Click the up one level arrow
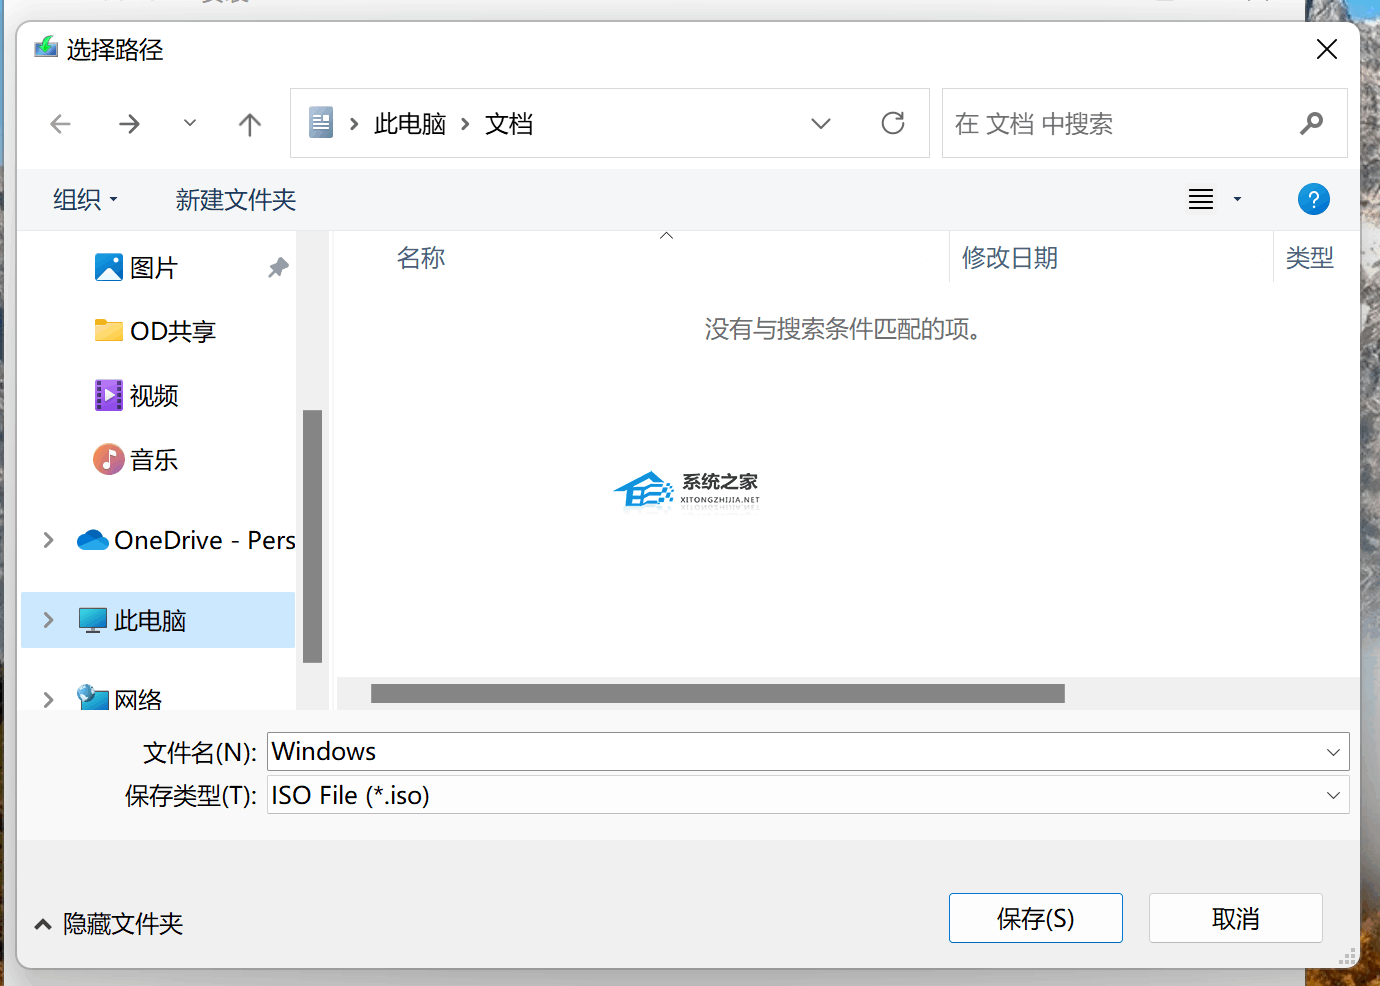The image size is (1380, 986). click(x=249, y=123)
